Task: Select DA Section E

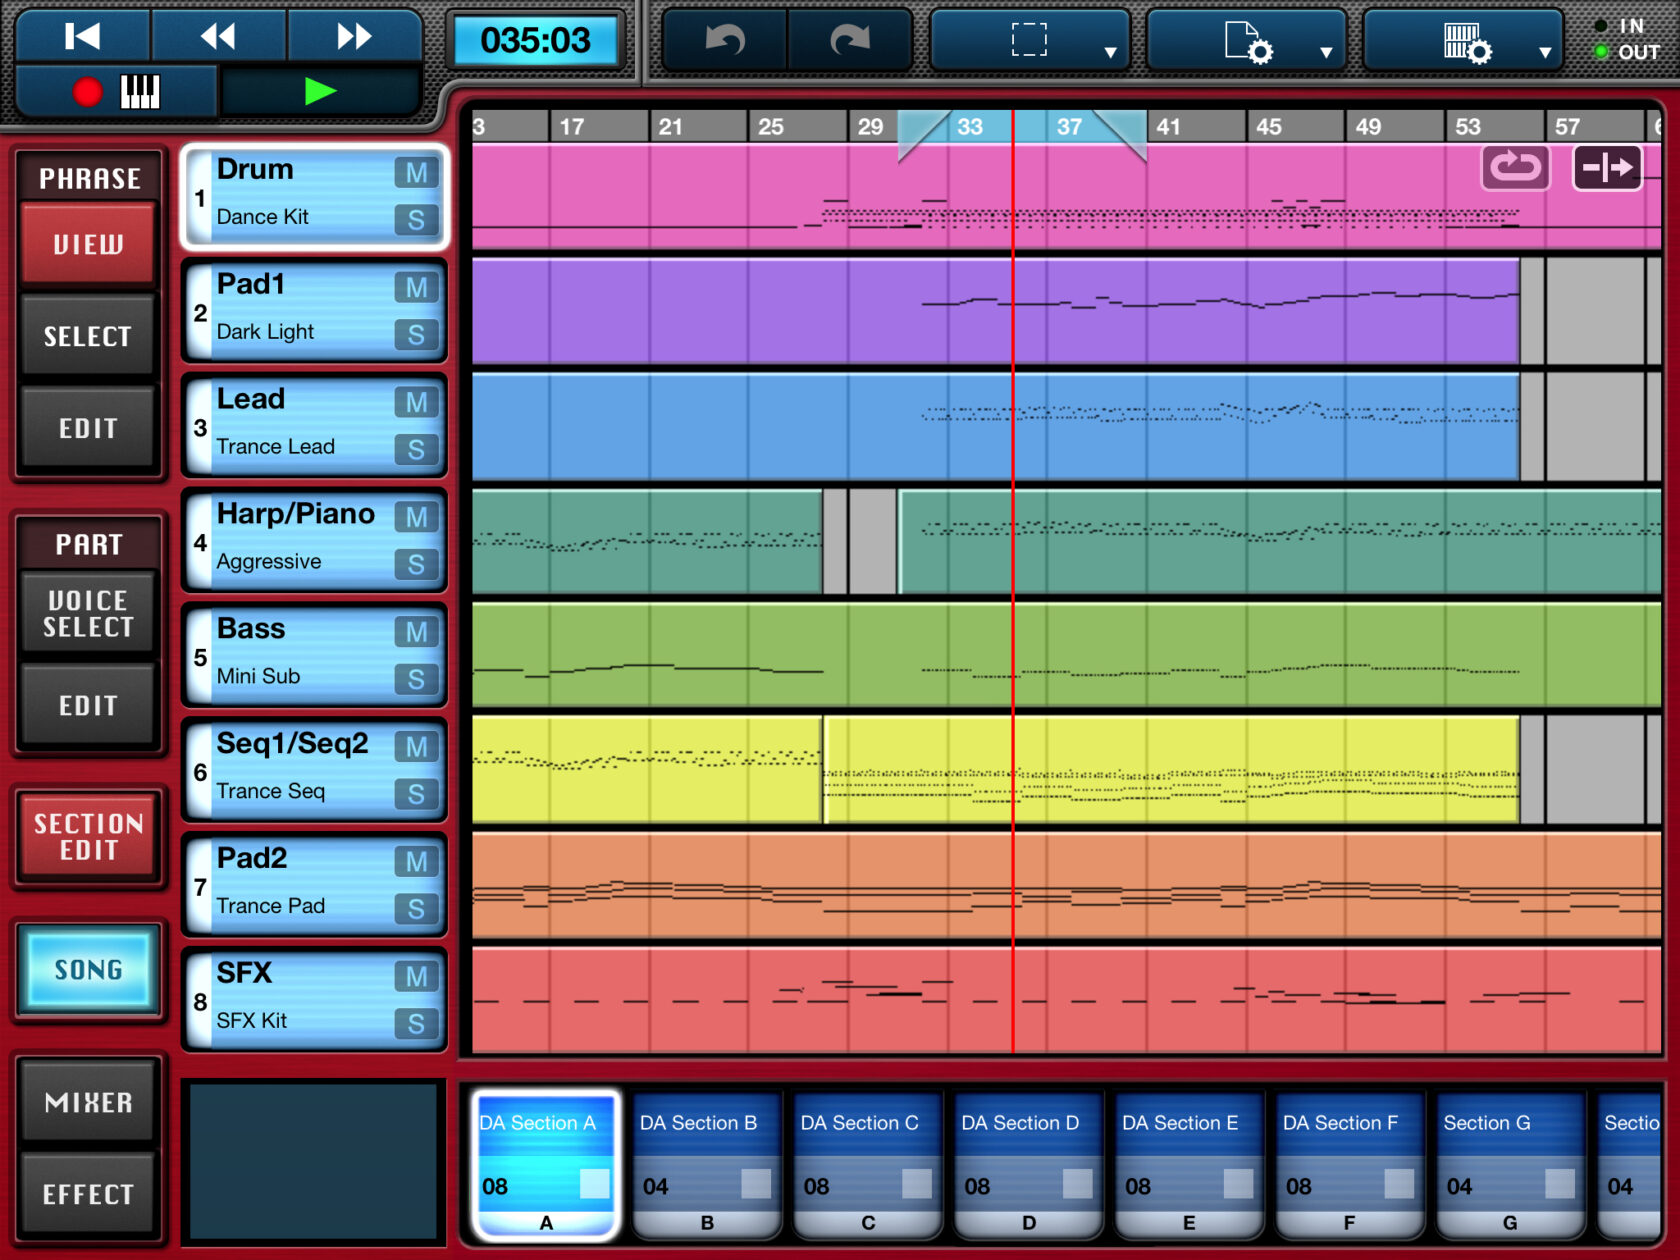Action: coord(1189,1165)
